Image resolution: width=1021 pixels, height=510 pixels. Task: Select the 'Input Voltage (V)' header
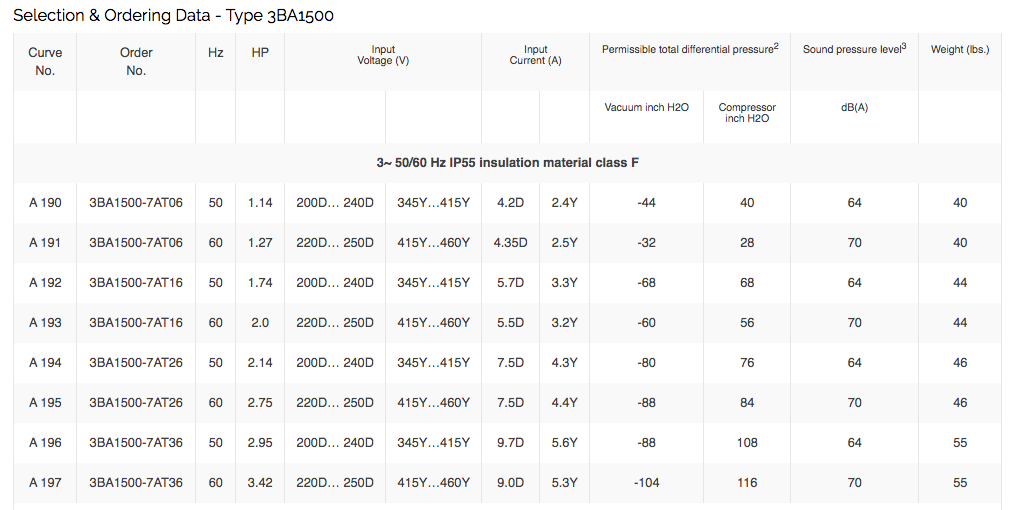coord(383,55)
